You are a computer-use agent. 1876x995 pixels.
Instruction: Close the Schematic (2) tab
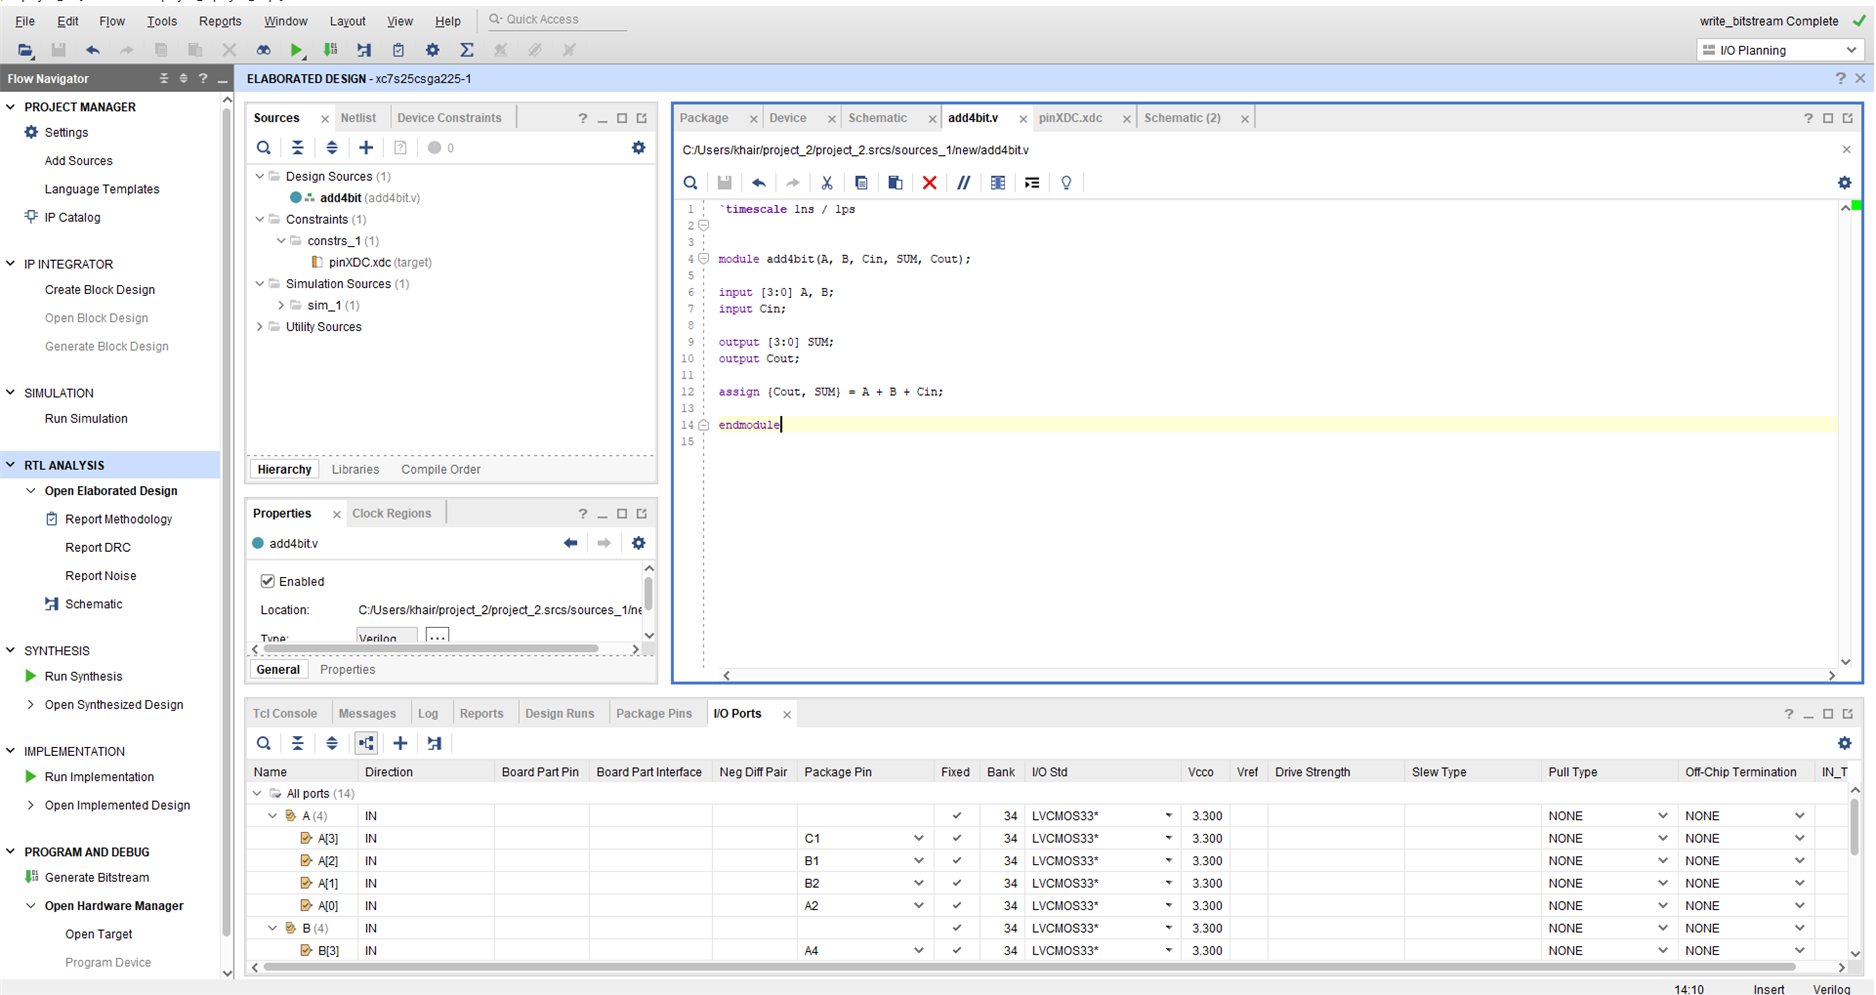coord(1244,119)
